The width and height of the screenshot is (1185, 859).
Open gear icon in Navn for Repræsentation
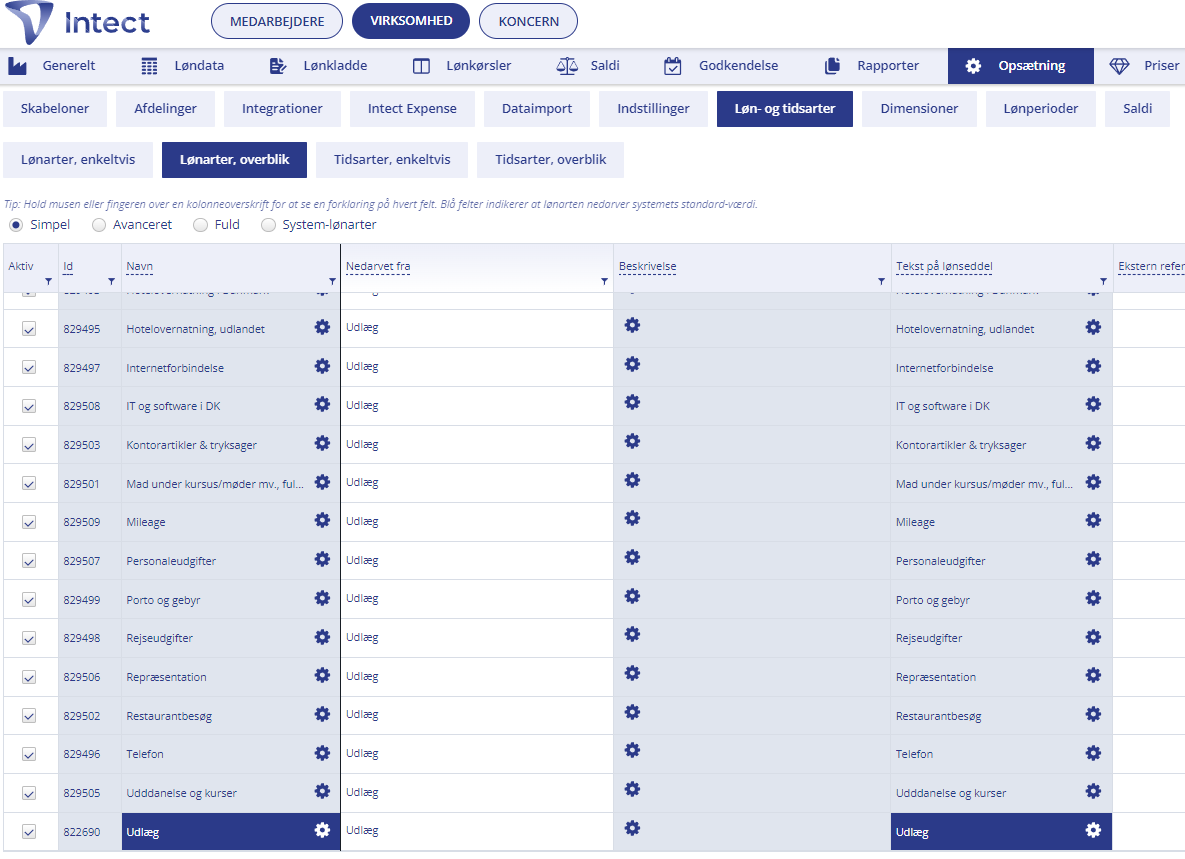(x=322, y=675)
